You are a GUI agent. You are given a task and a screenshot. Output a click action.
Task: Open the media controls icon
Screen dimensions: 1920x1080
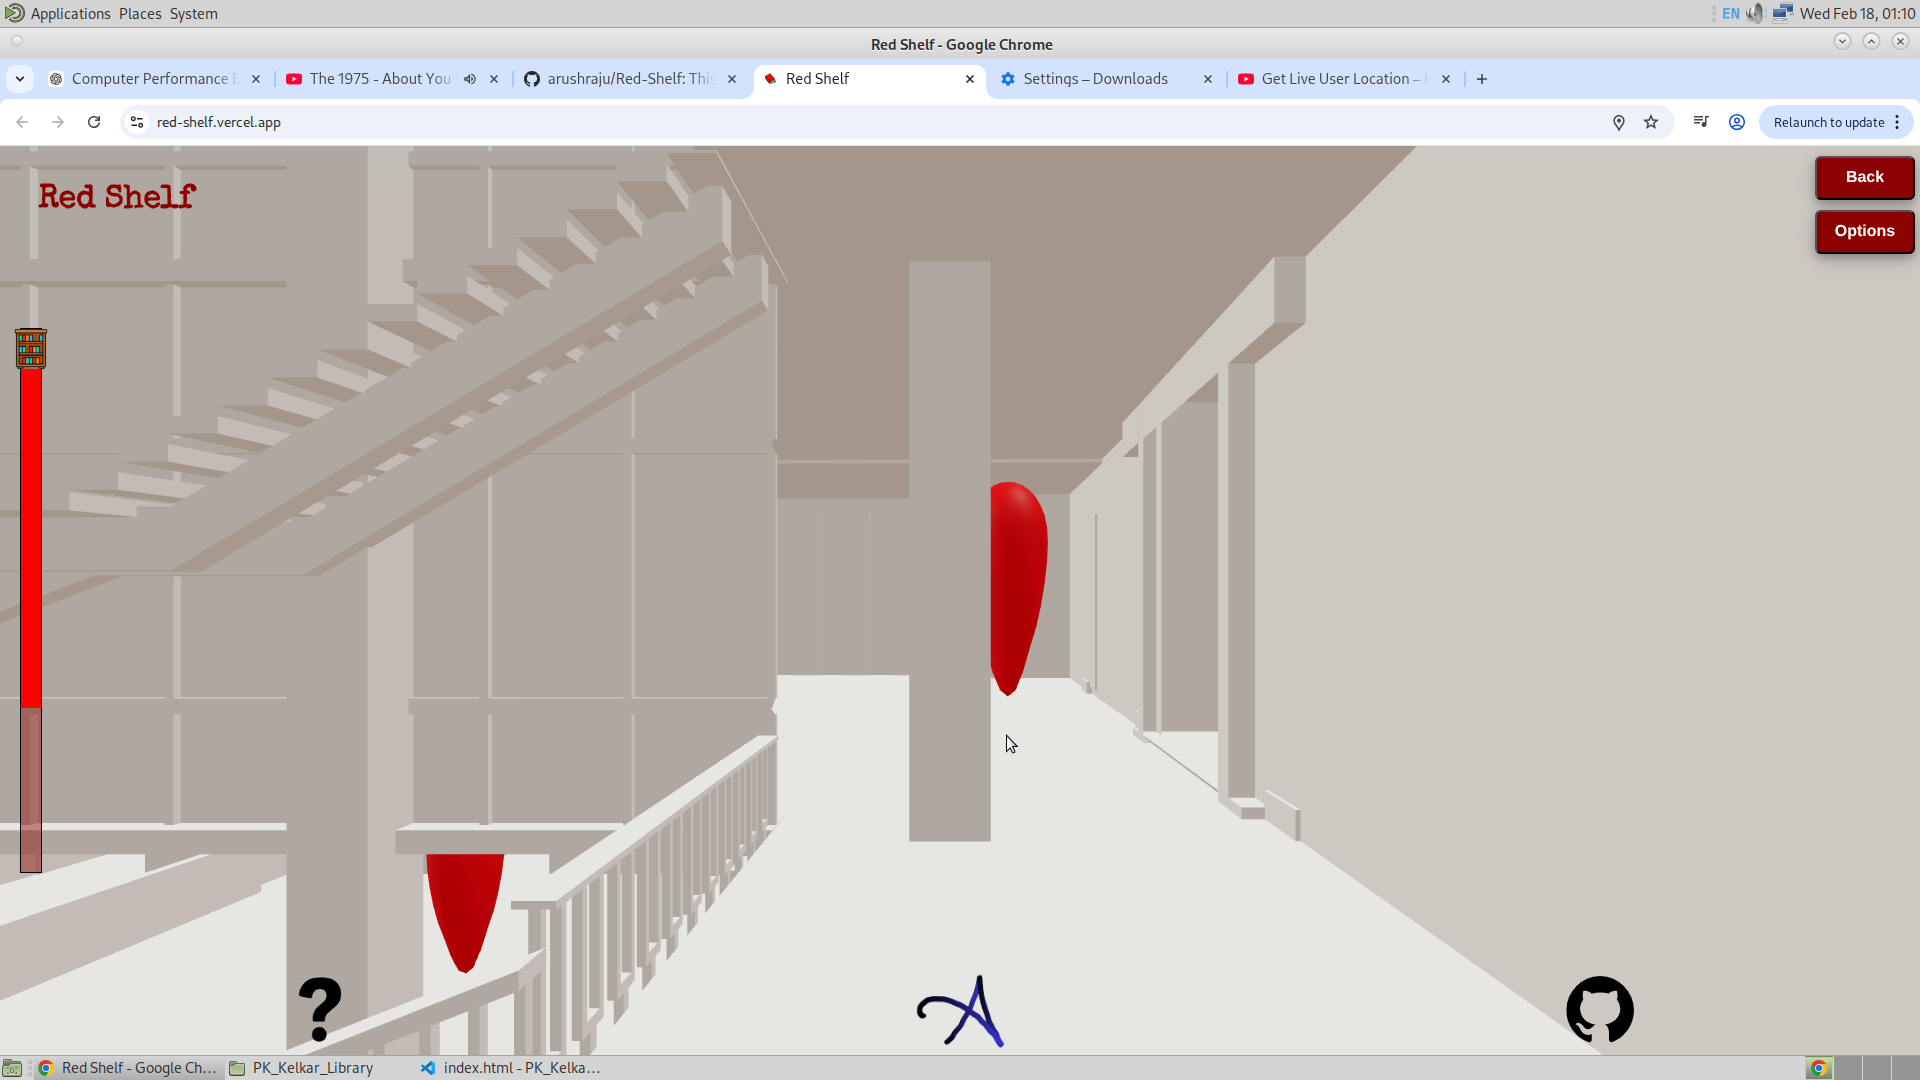(1701, 122)
